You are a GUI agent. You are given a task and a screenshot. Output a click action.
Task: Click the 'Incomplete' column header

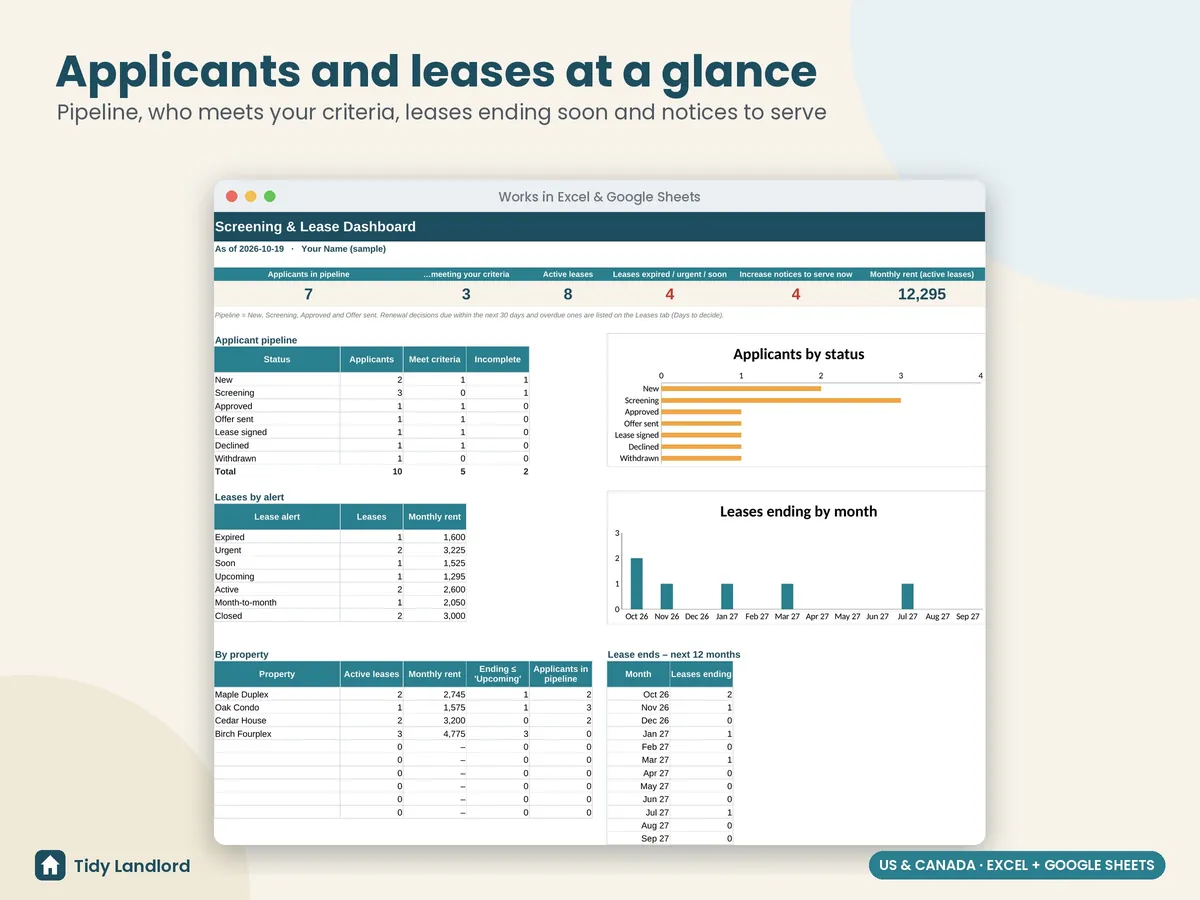click(x=498, y=359)
